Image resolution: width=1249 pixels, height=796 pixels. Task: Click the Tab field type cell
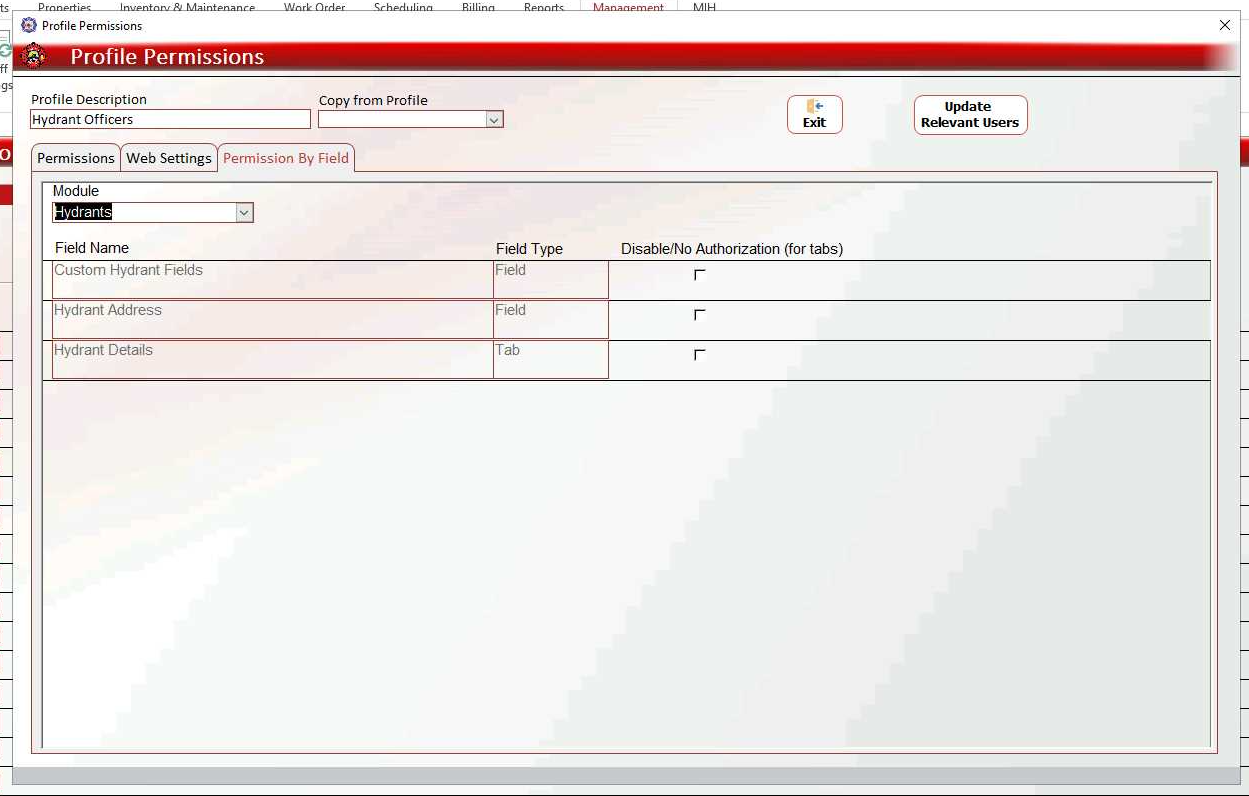click(x=550, y=359)
